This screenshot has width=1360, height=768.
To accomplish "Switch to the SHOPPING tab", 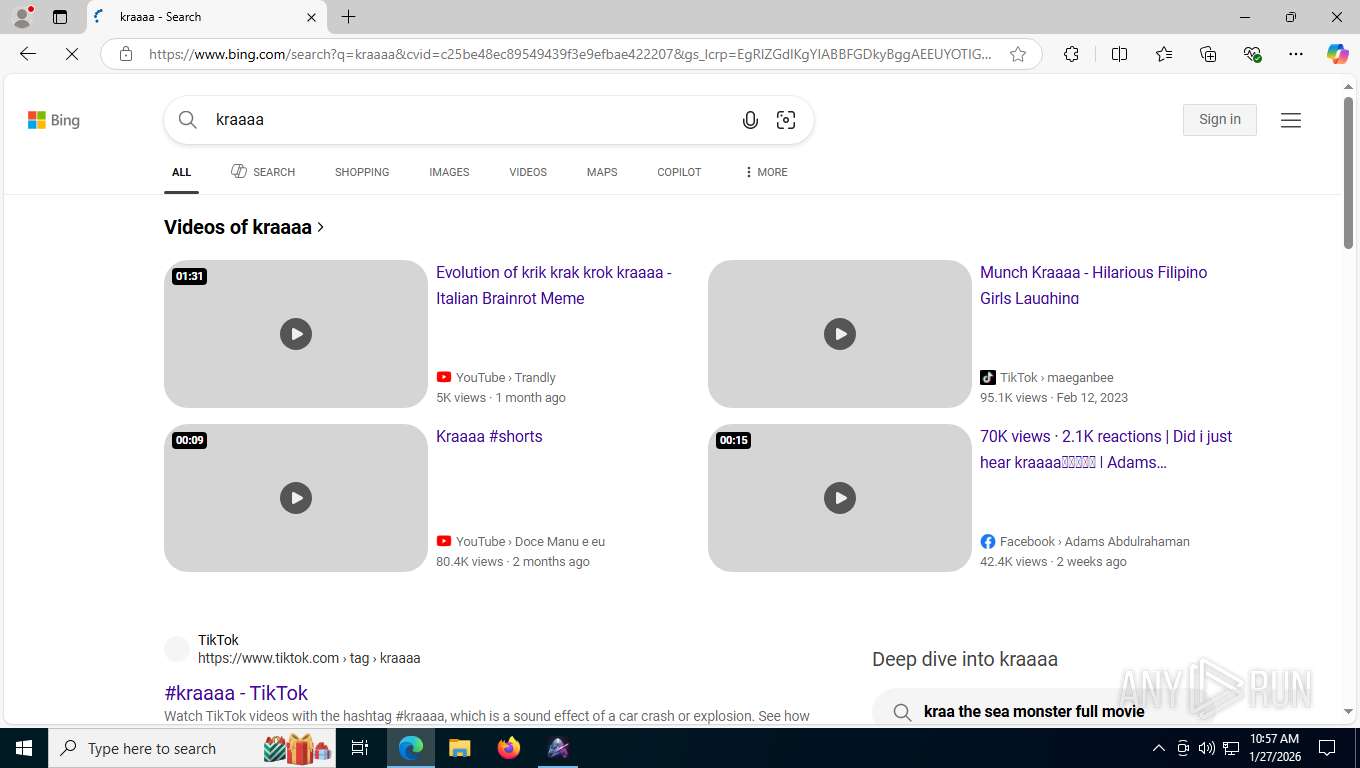I will (362, 172).
